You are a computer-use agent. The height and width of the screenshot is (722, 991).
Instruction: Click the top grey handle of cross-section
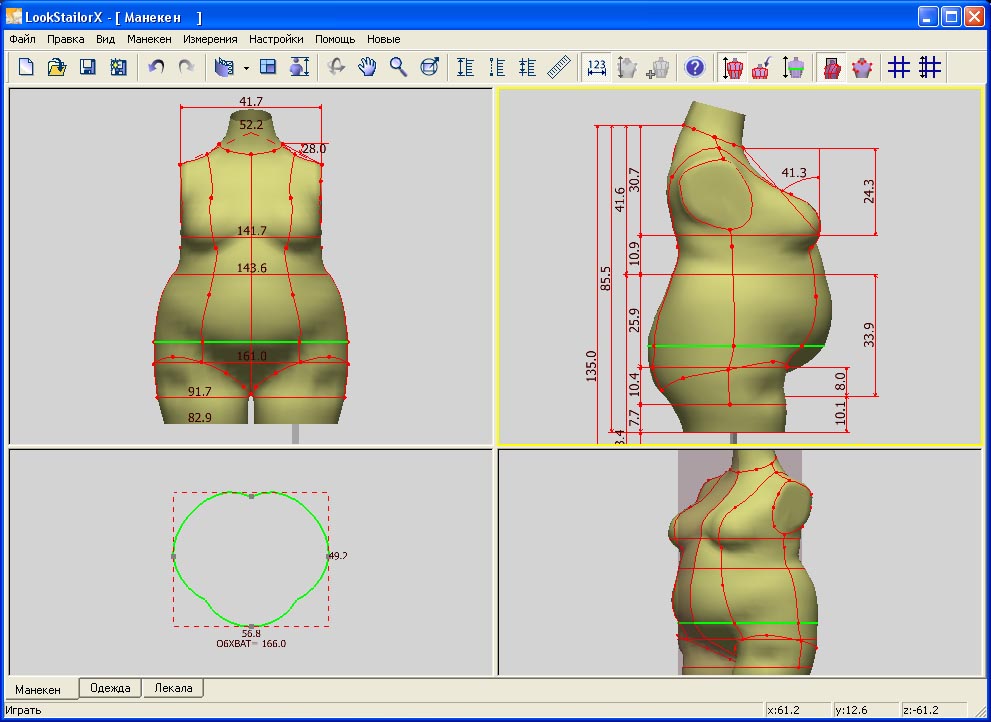click(252, 496)
